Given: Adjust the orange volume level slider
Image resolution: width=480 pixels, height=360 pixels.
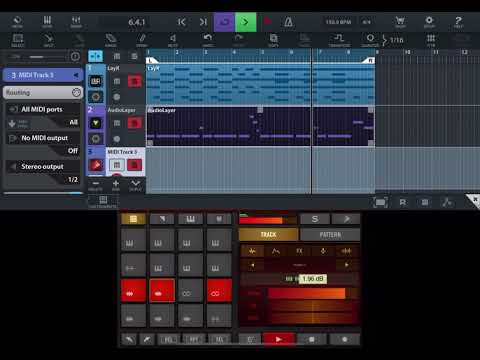Looking at the screenshot, I should click(307, 293).
